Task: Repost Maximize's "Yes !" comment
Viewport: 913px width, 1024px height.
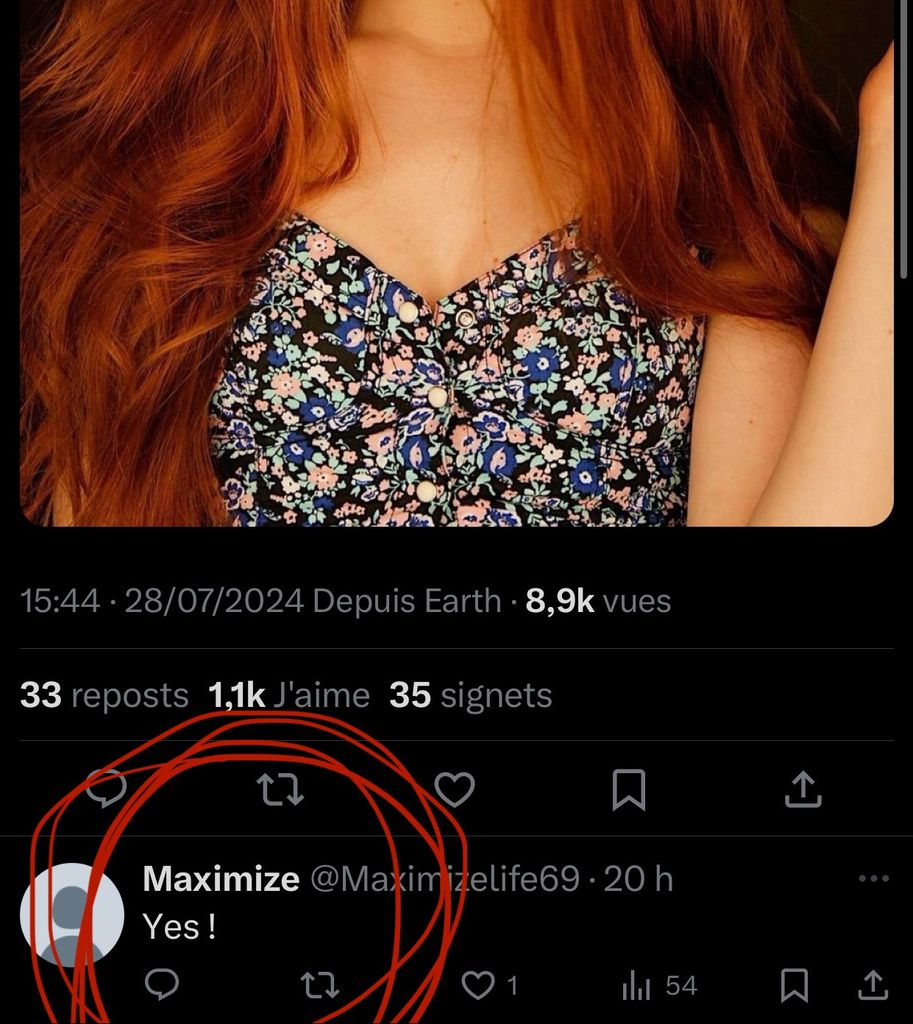Action: pyautogui.click(x=320, y=986)
